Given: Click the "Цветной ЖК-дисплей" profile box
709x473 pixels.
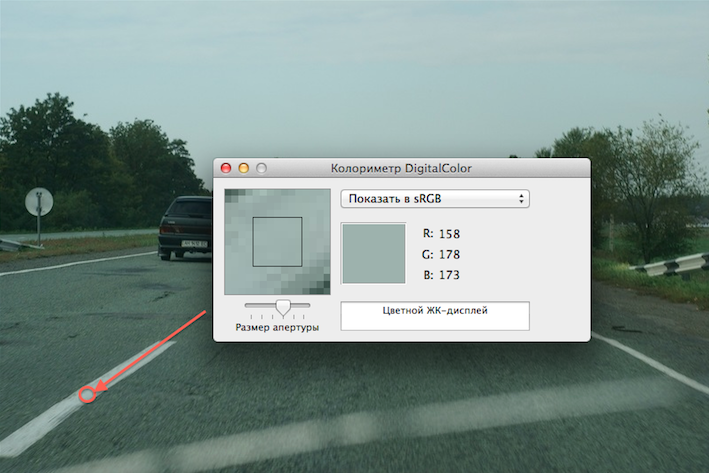Looking at the screenshot, I should coord(435,316).
